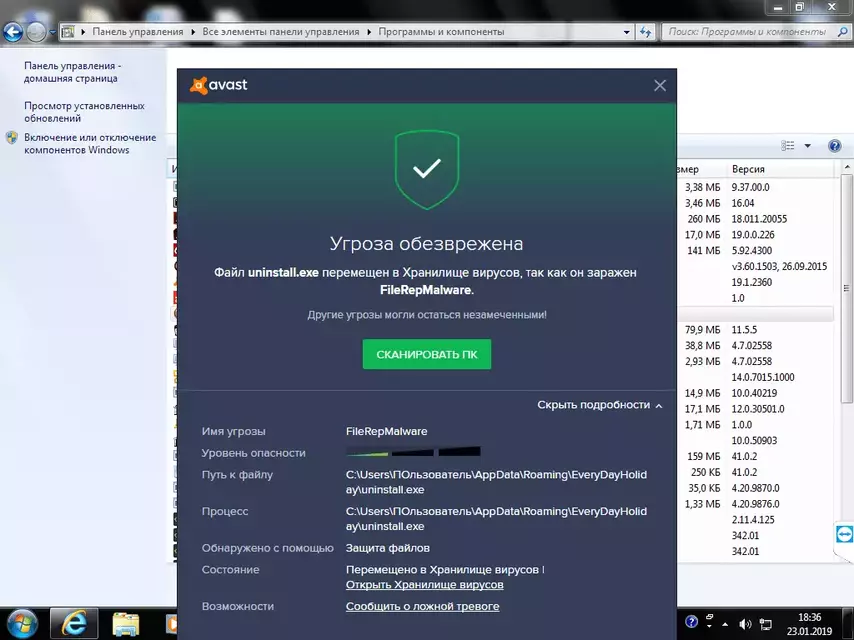Click the threat danger level indicator bar

(413, 452)
